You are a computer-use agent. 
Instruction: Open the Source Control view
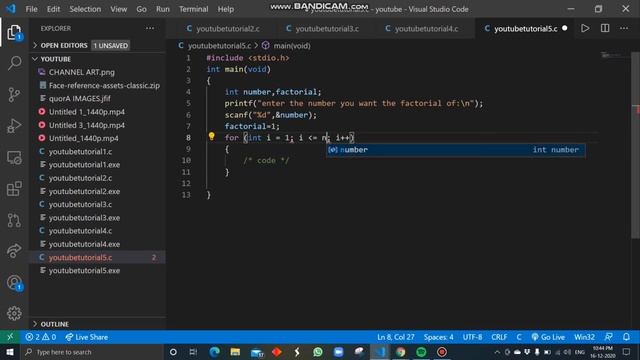click(14, 95)
